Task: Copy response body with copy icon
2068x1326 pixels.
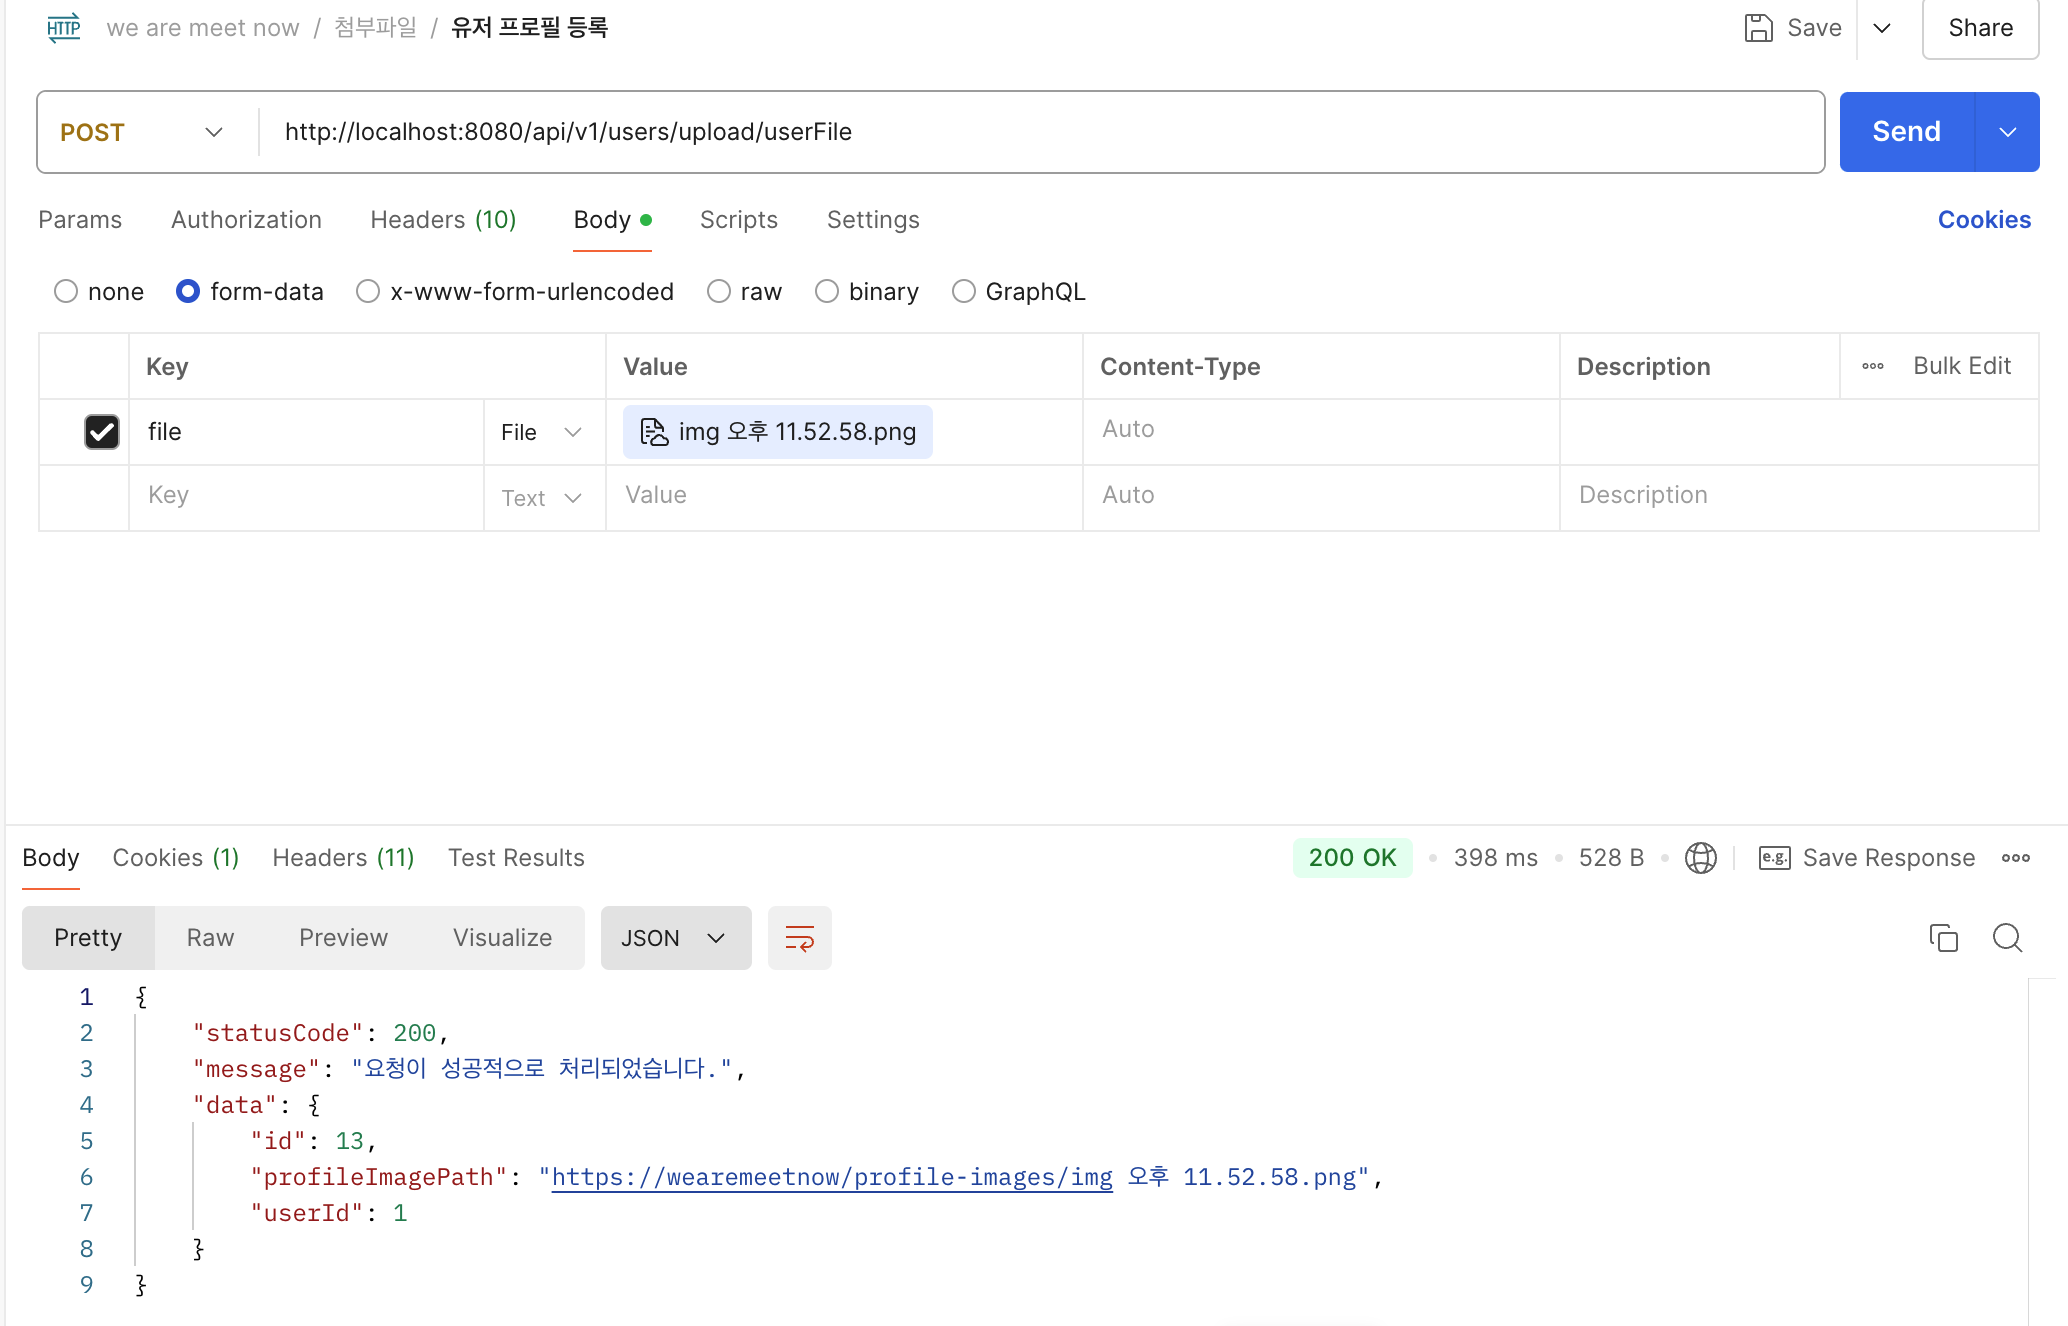Action: (x=1943, y=938)
